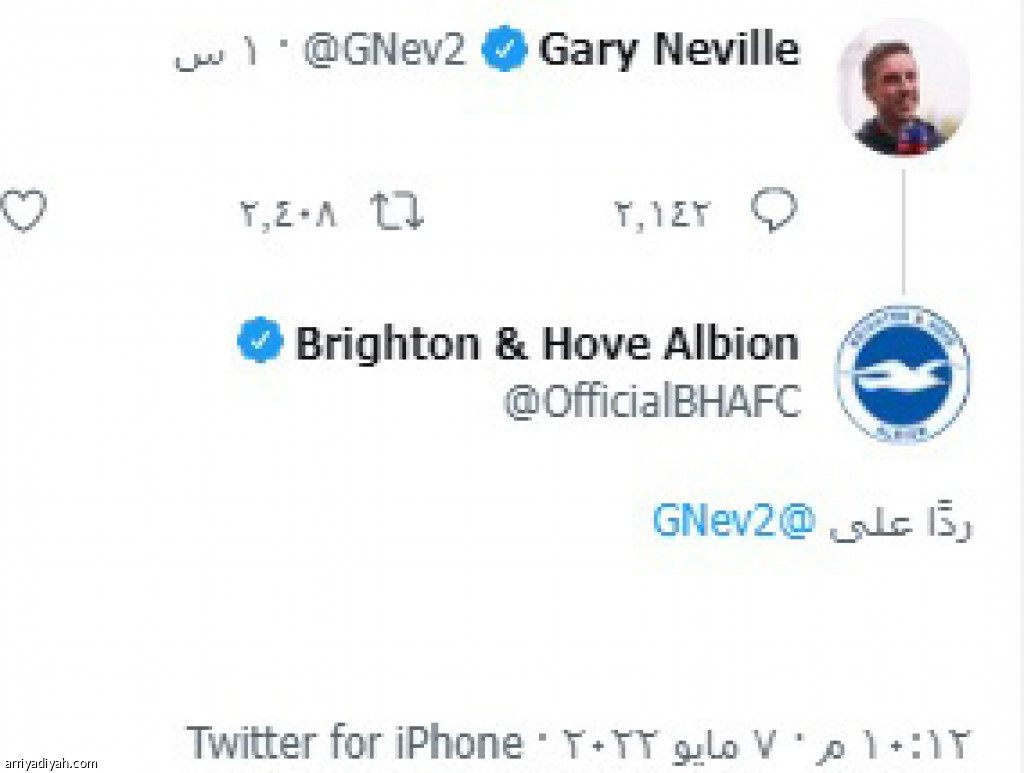Click Brighton & Hove Albion's verified badge
Image resolution: width=1024 pixels, height=773 pixels.
[260, 340]
